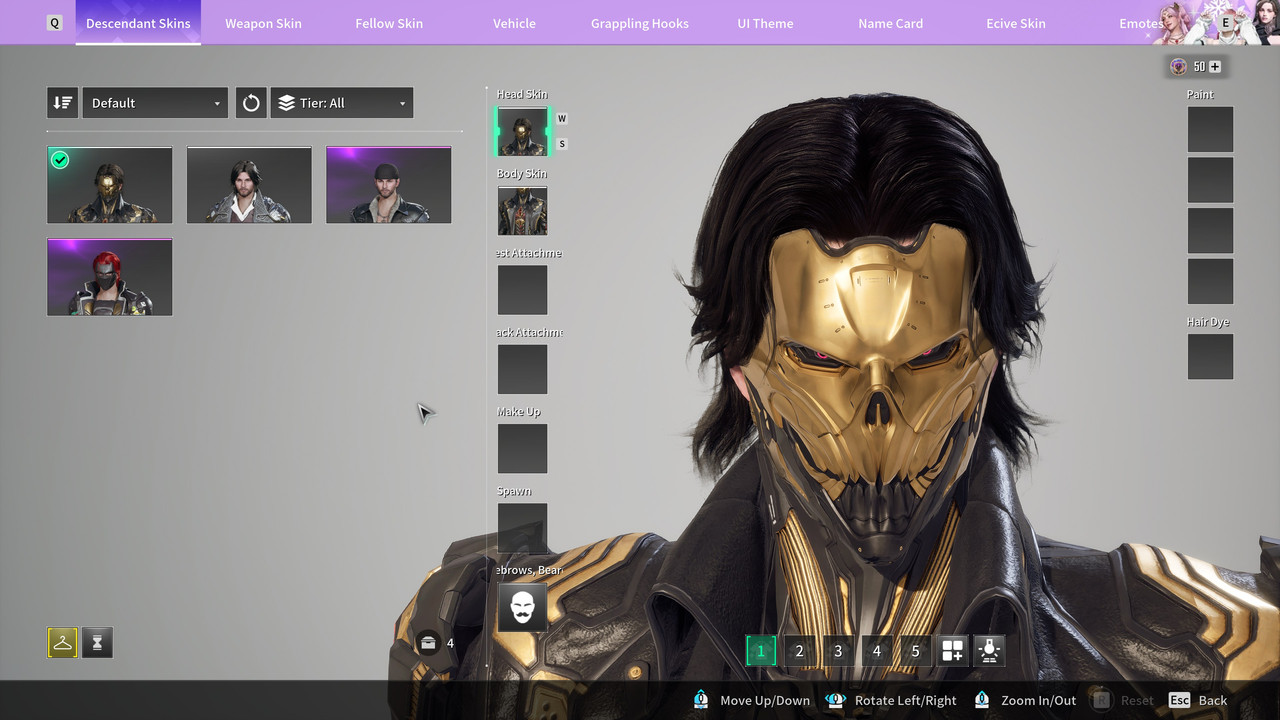
Task: Open the empty Make Up slot
Action: click(522, 449)
